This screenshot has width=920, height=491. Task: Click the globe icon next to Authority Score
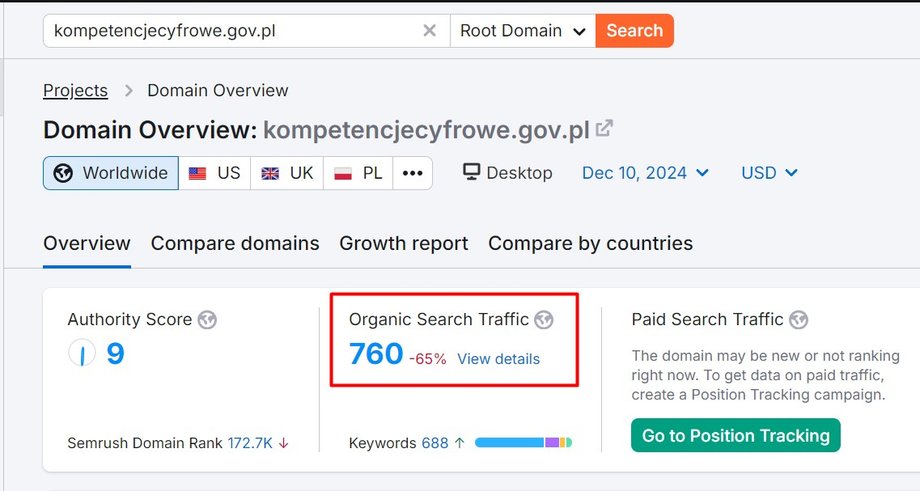(207, 320)
